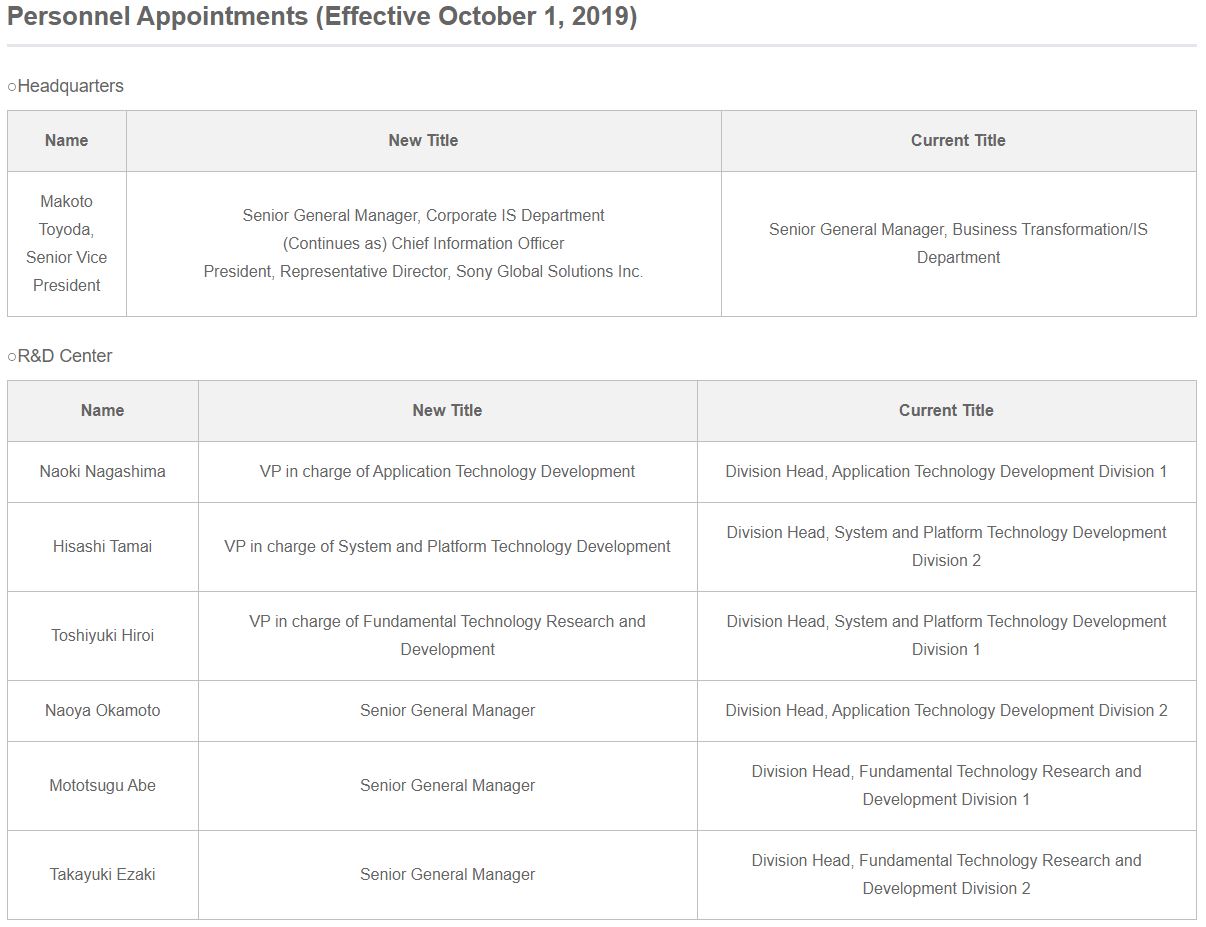Click Takayuki Ezaki's Senior General Manager title
The width and height of the screenshot is (1206, 927).
coord(447,874)
